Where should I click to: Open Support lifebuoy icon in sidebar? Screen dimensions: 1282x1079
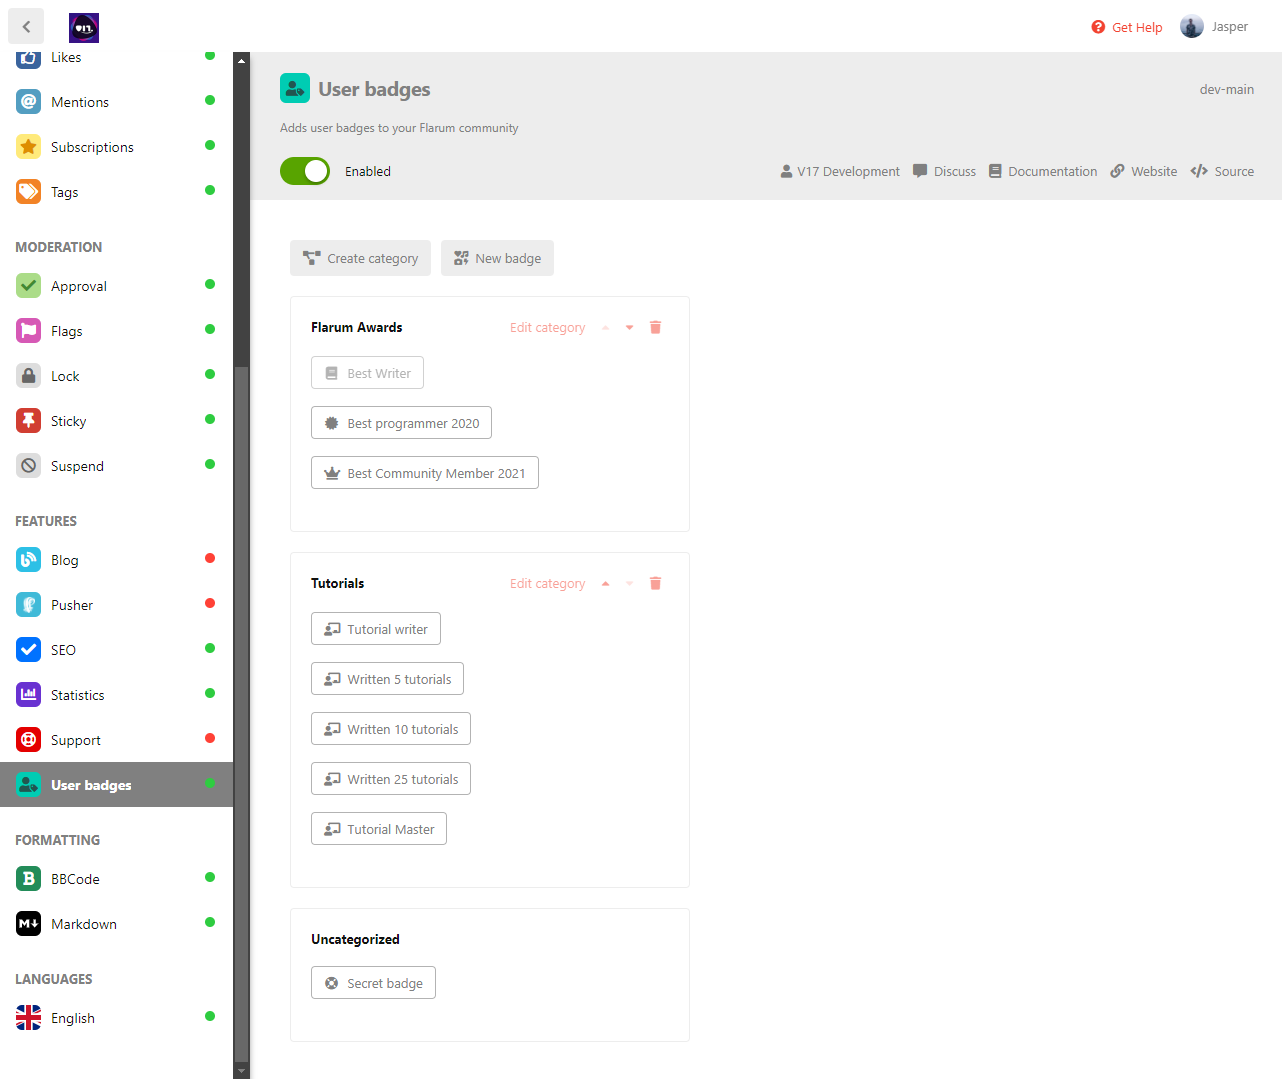point(29,740)
